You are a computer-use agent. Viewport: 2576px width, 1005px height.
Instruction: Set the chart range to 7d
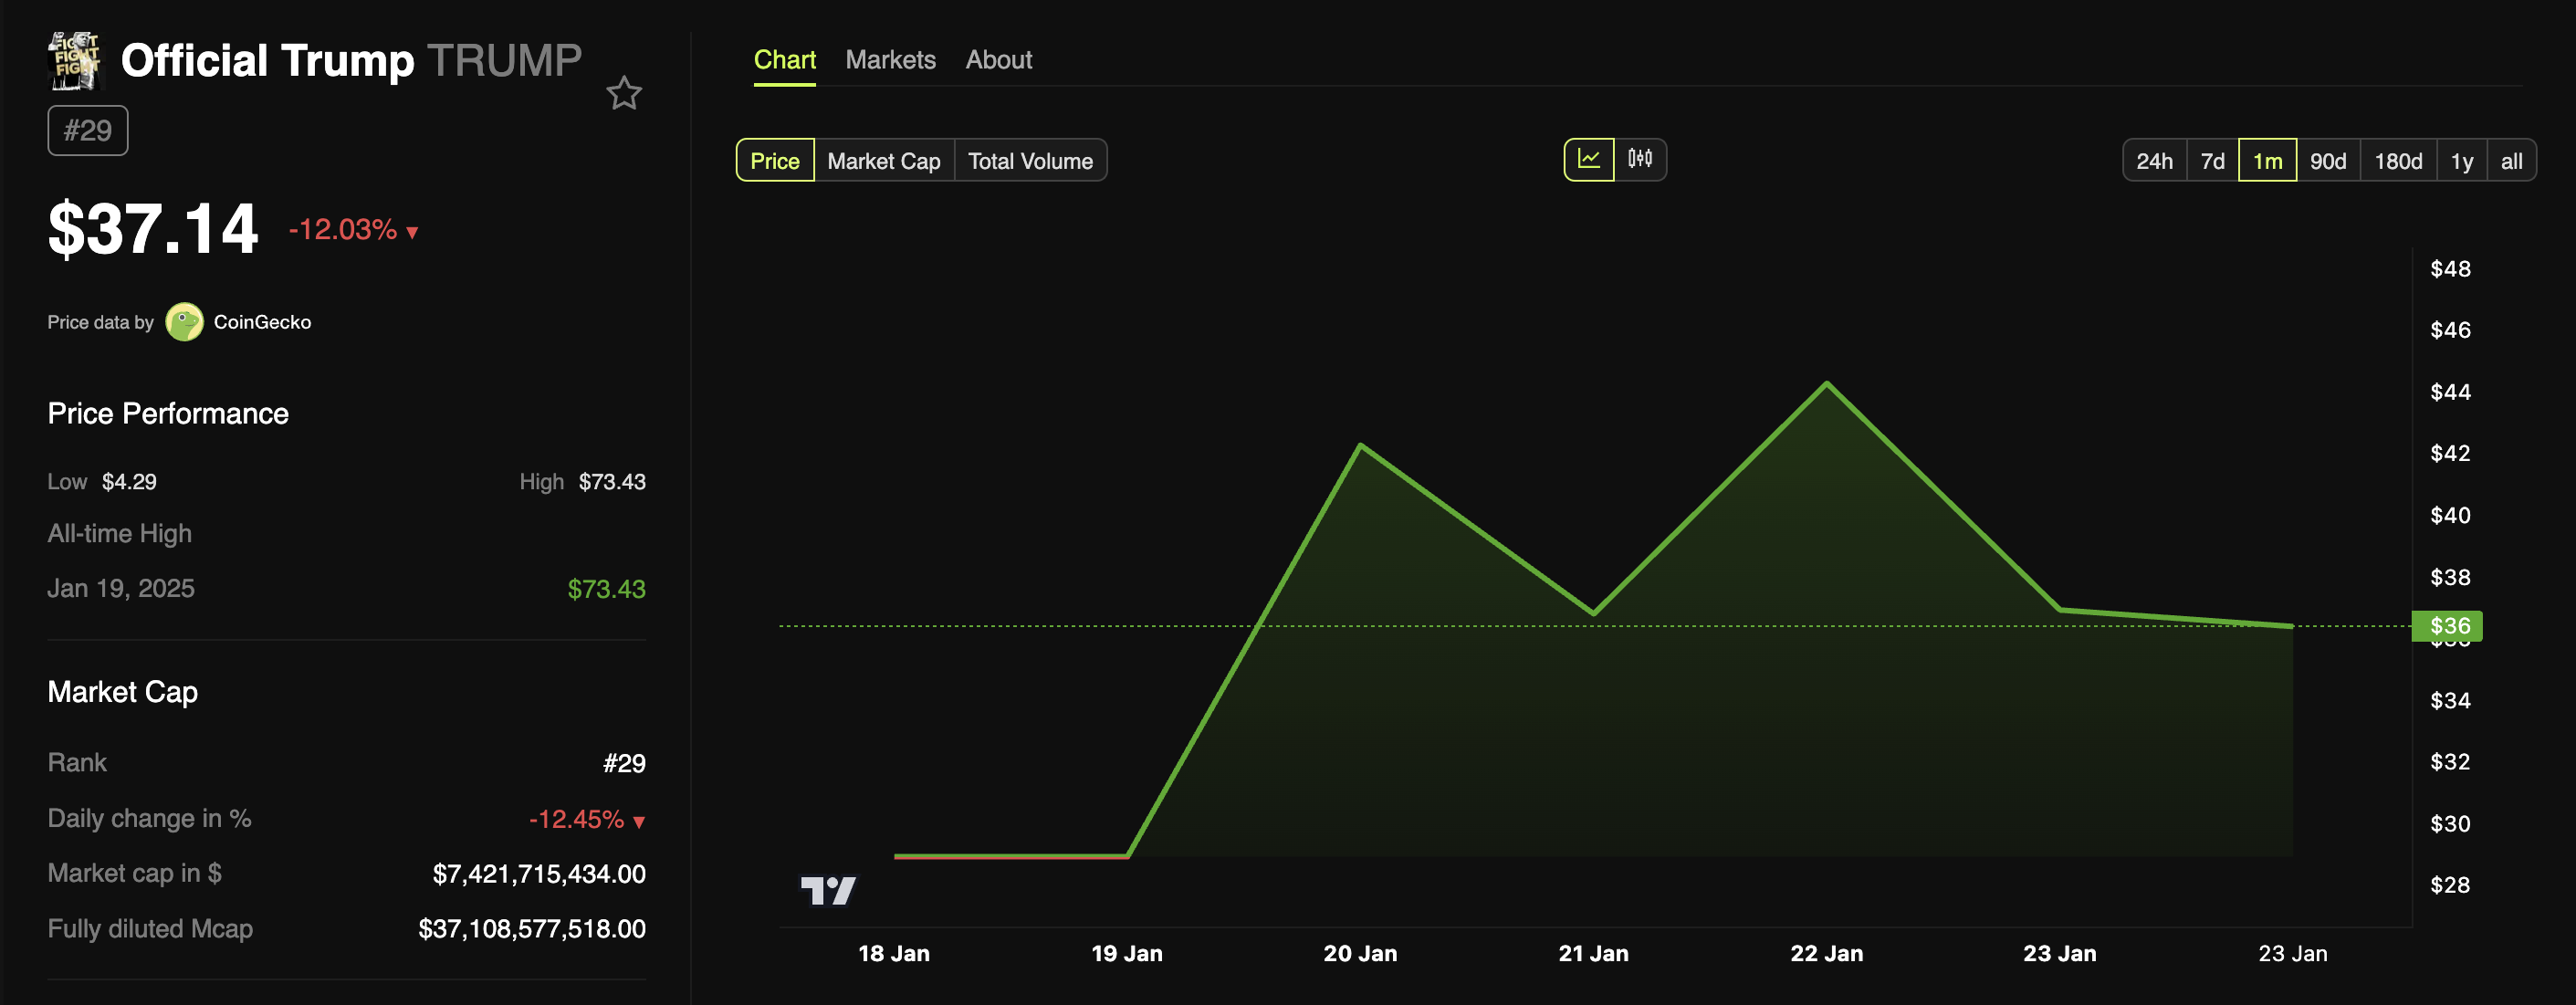[x=2212, y=161]
